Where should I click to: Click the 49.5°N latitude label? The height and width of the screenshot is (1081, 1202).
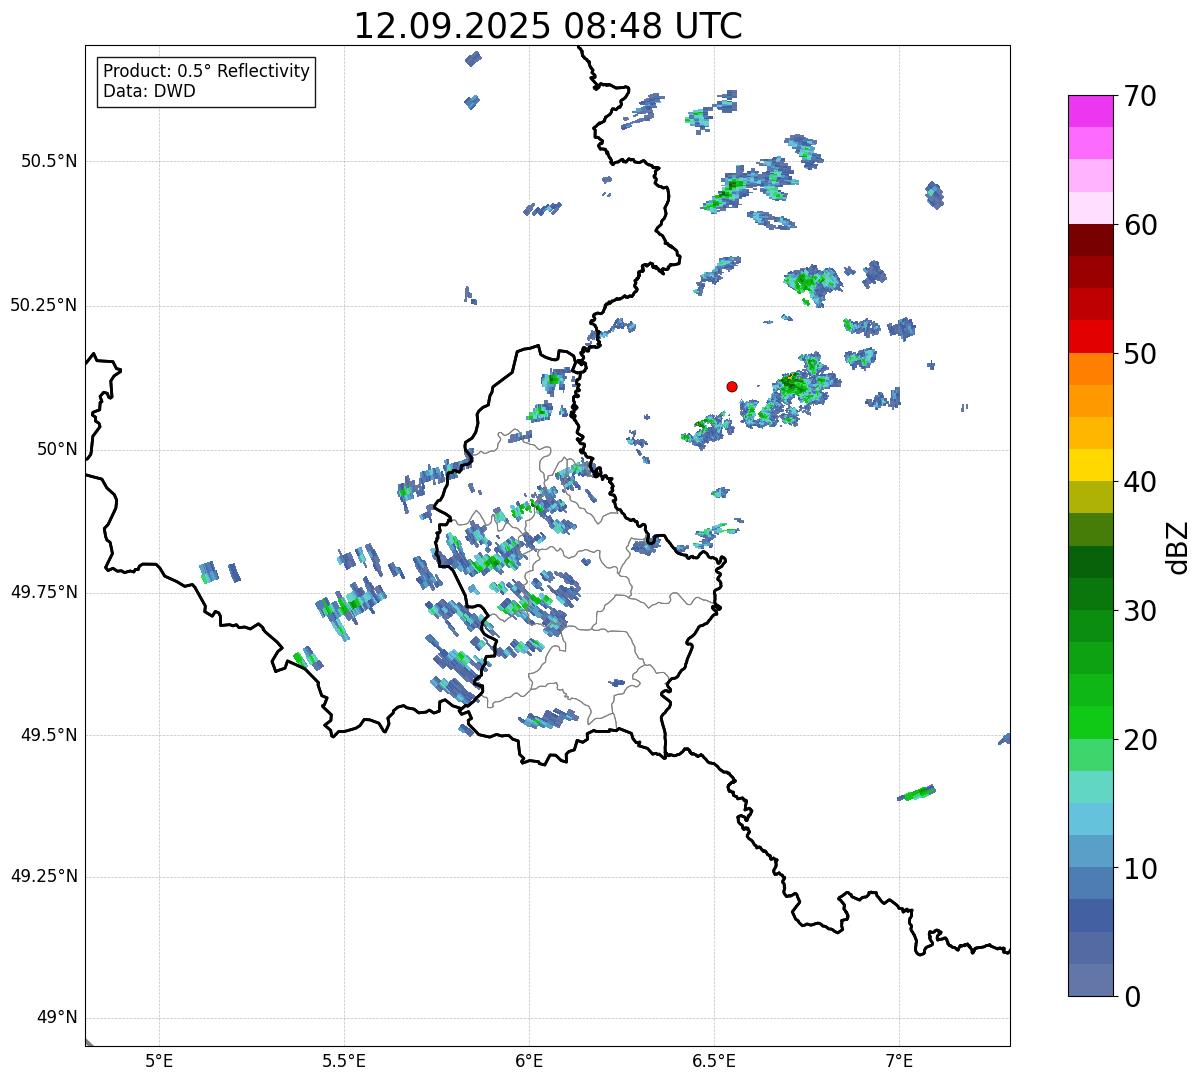(x=48, y=735)
